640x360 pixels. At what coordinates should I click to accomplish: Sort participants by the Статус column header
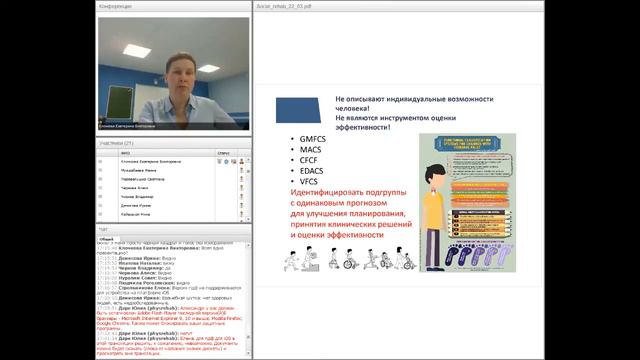coord(228,153)
